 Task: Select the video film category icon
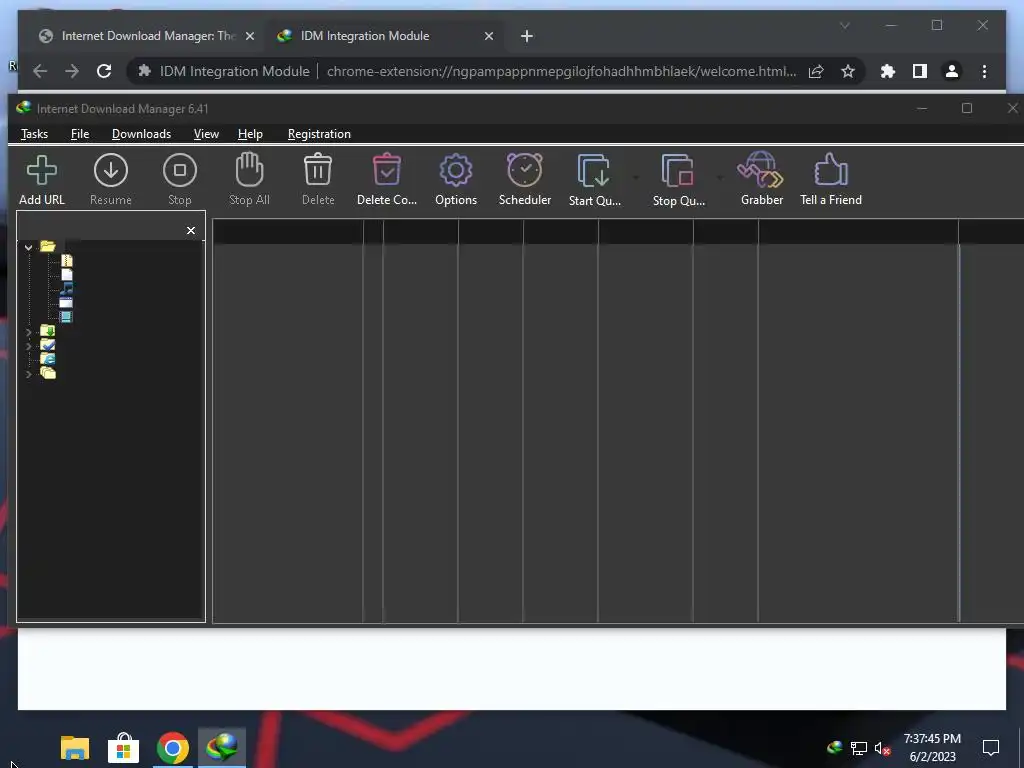(x=66, y=317)
